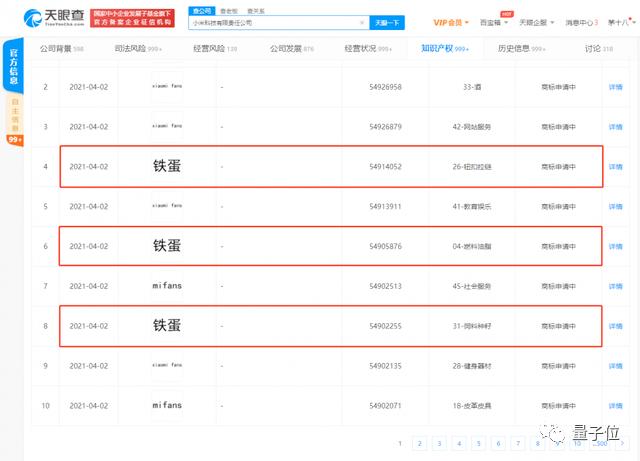Switch to the 公司发展 tab

point(291,49)
